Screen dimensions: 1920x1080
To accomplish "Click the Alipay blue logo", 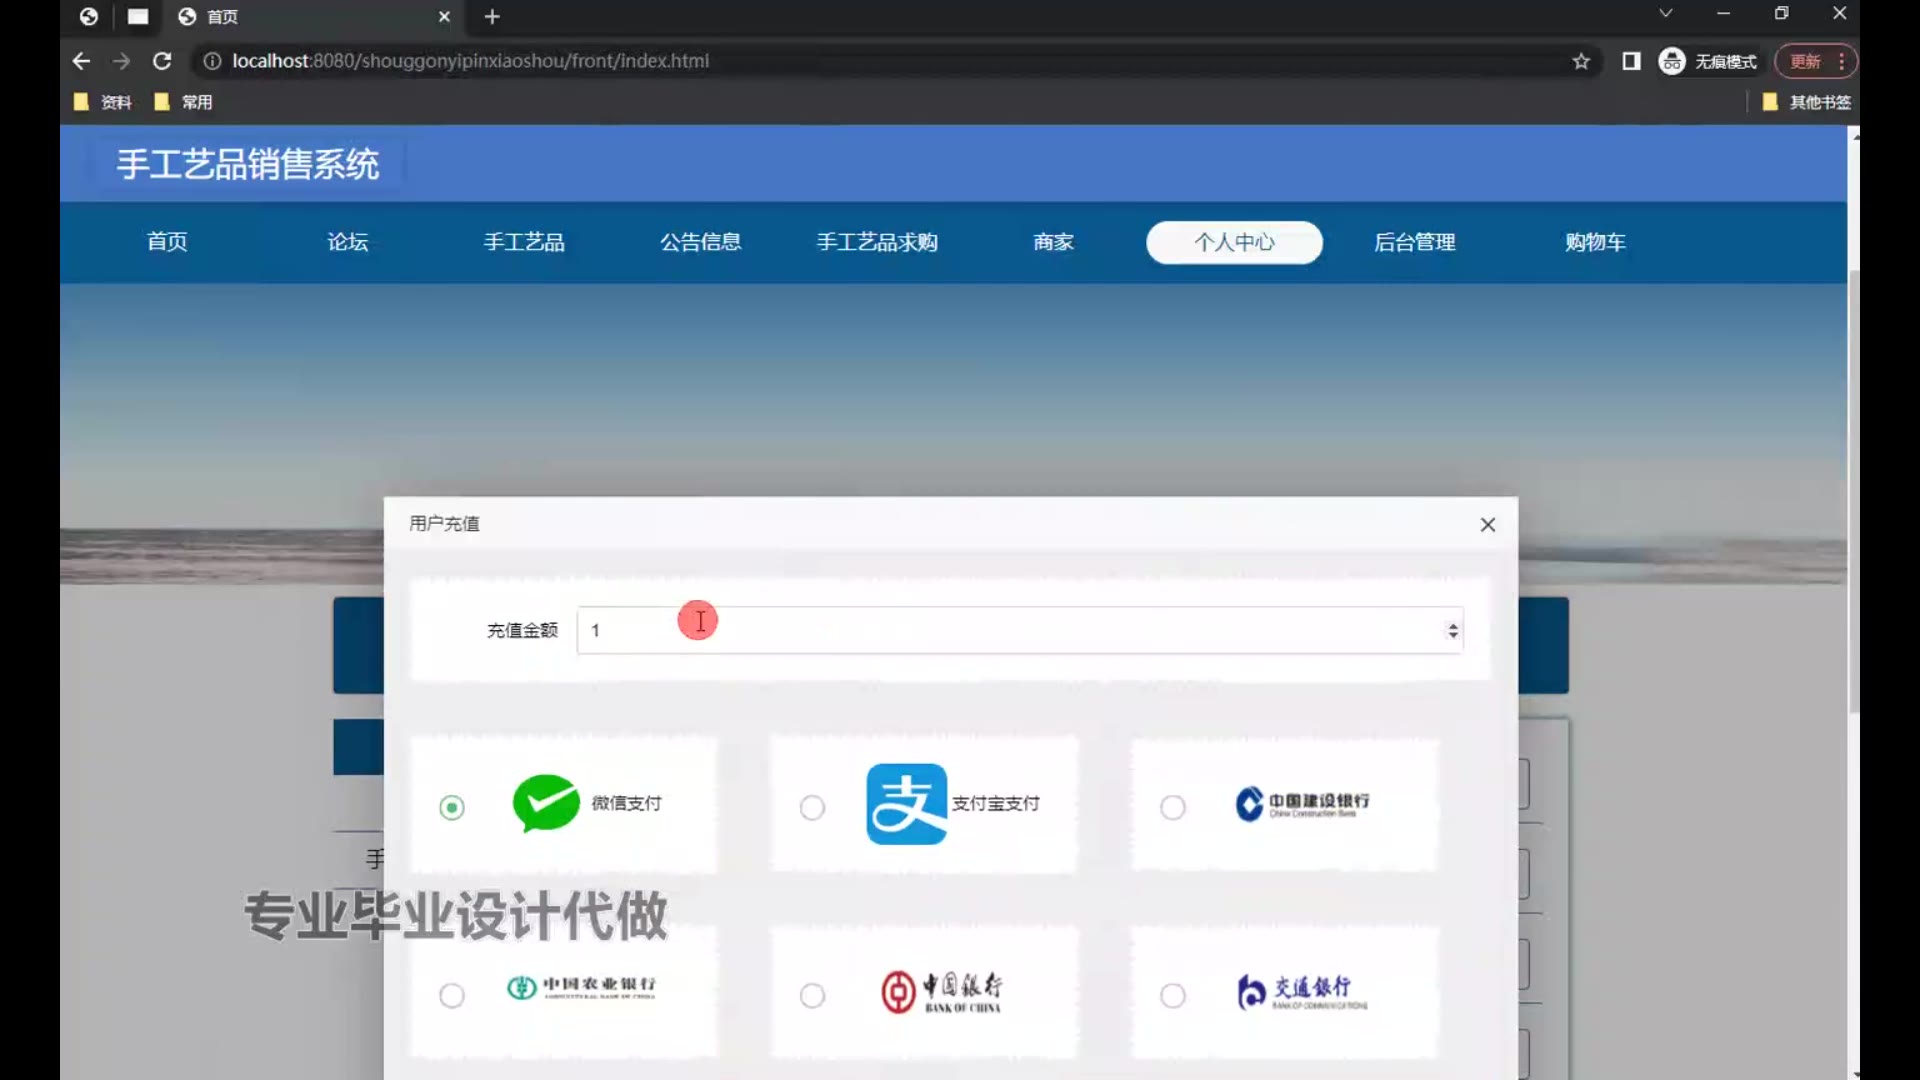I will point(906,804).
